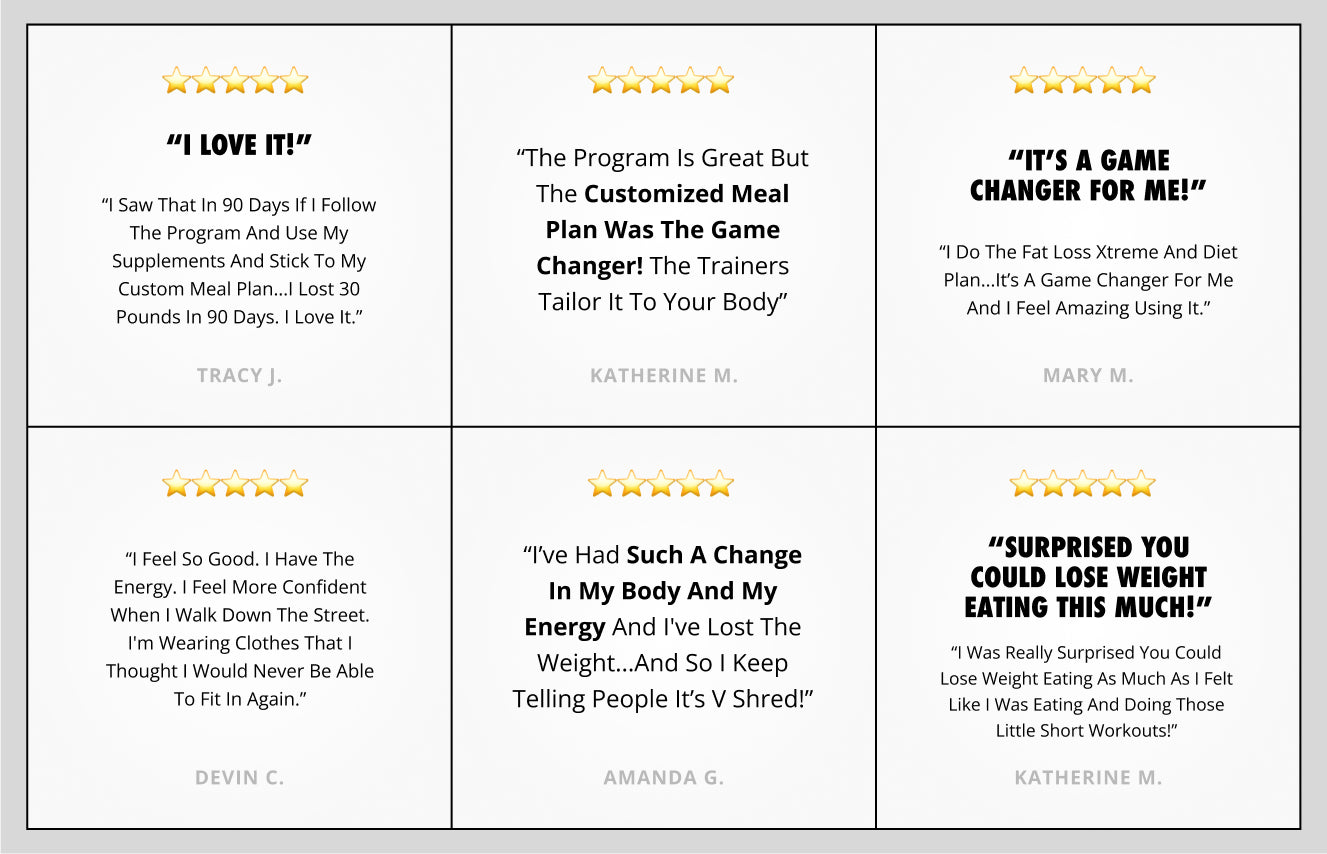Click the "SURPRISED YOU COULD LOSE WEIGHT" headline
Viewport: 1327px width, 854px height.
1088,577
